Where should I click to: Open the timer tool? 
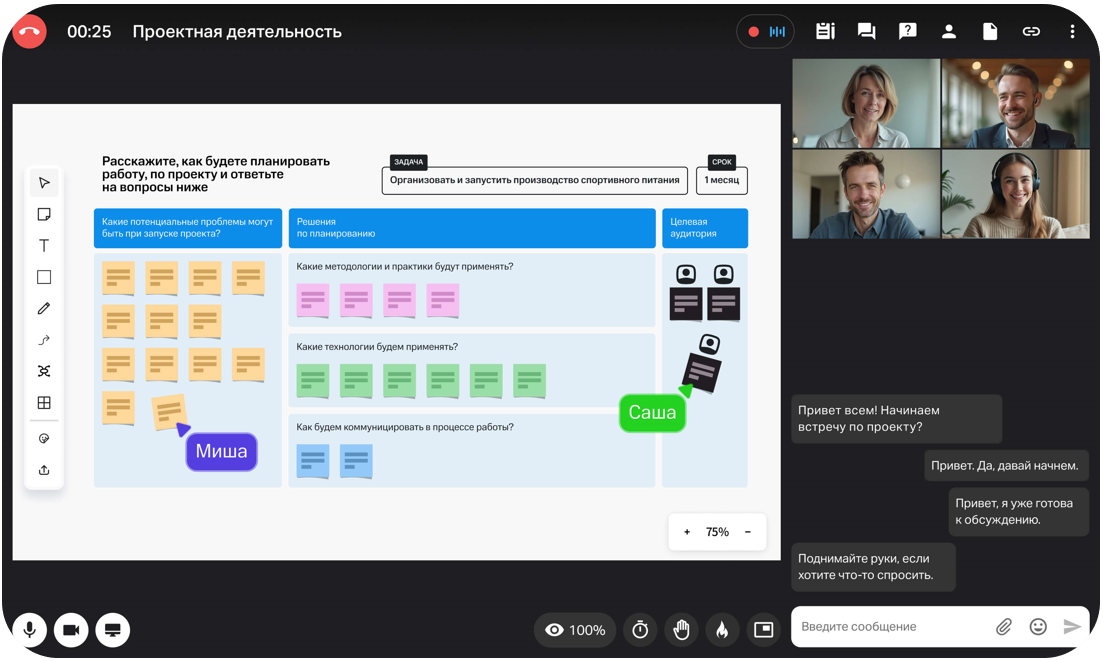(x=641, y=630)
